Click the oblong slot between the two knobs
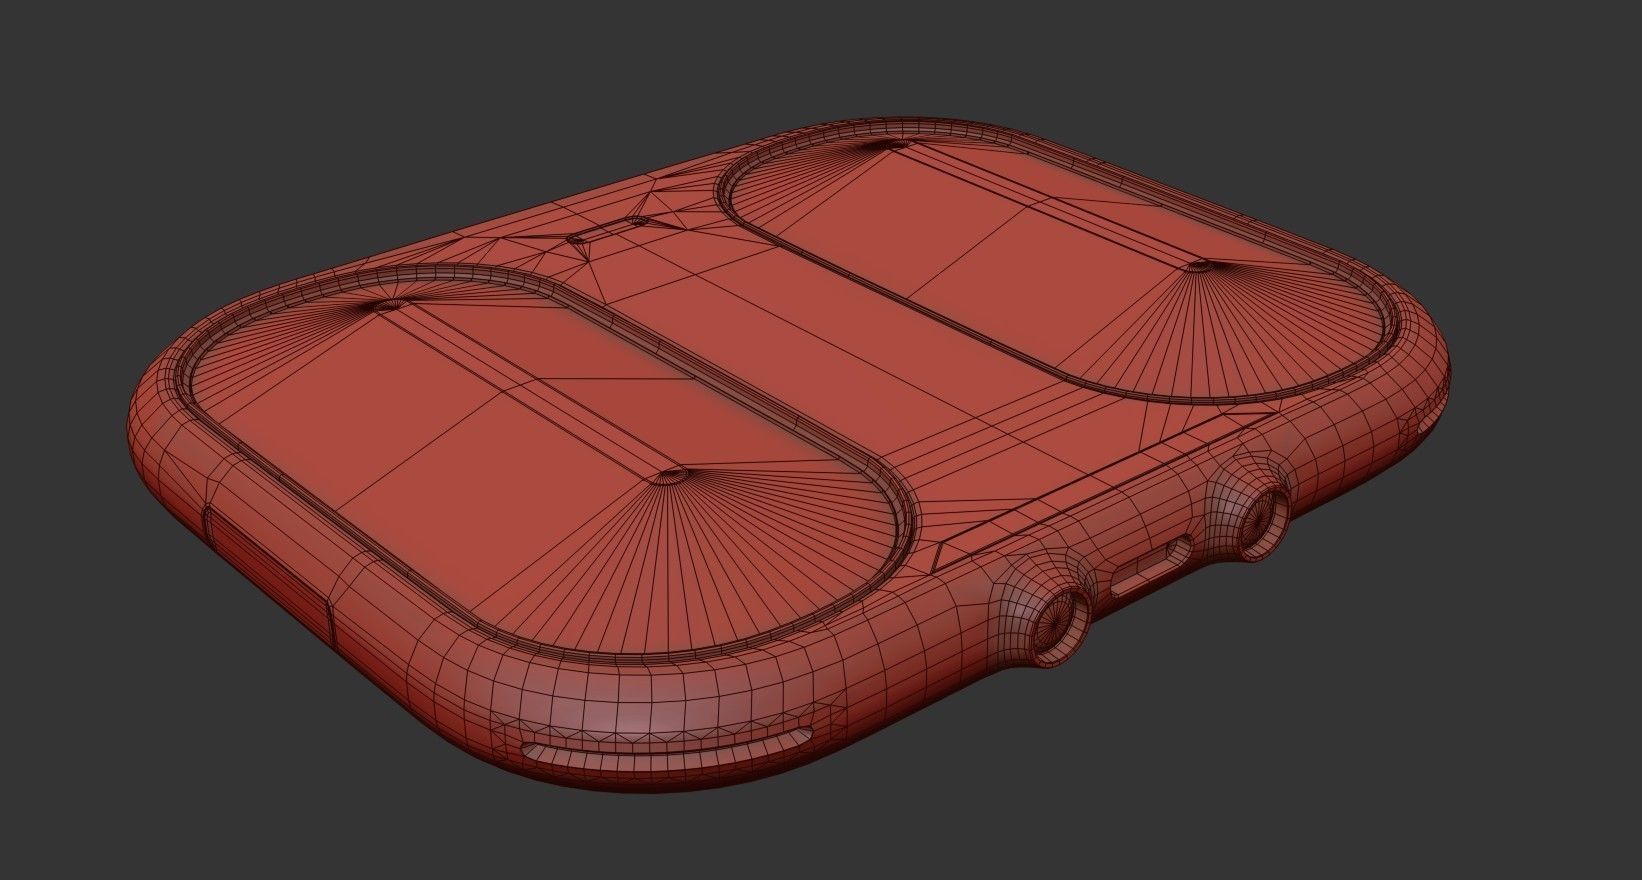 1152,569
